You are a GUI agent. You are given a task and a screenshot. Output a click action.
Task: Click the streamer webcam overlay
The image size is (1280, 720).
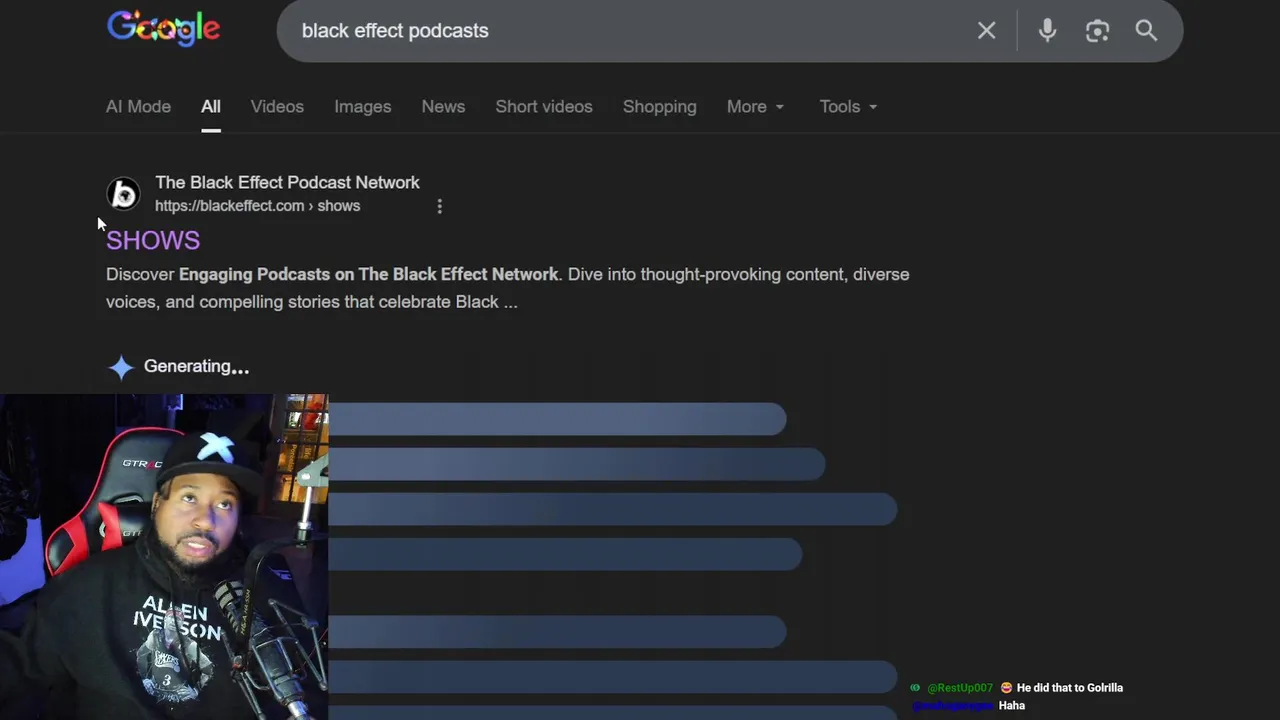[164, 557]
